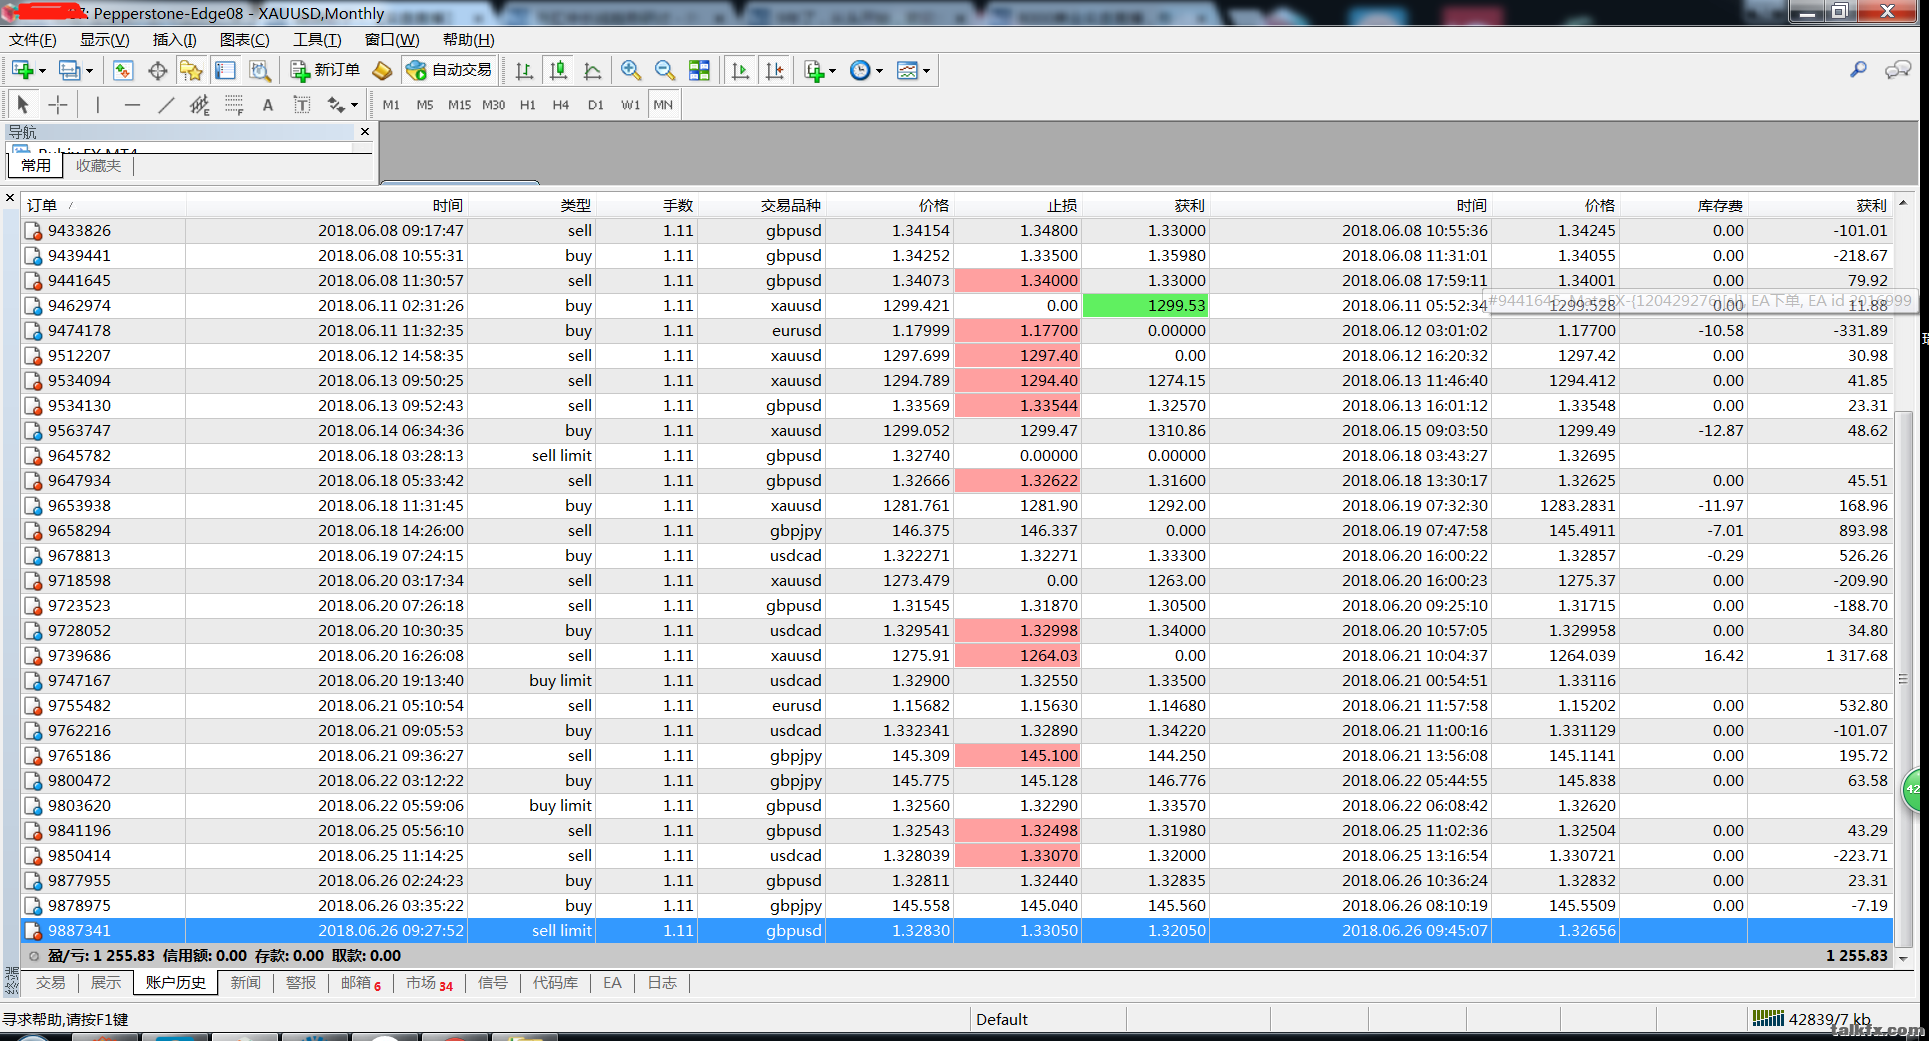Expand the profiles dropdown arrow

pyautogui.click(x=89, y=71)
